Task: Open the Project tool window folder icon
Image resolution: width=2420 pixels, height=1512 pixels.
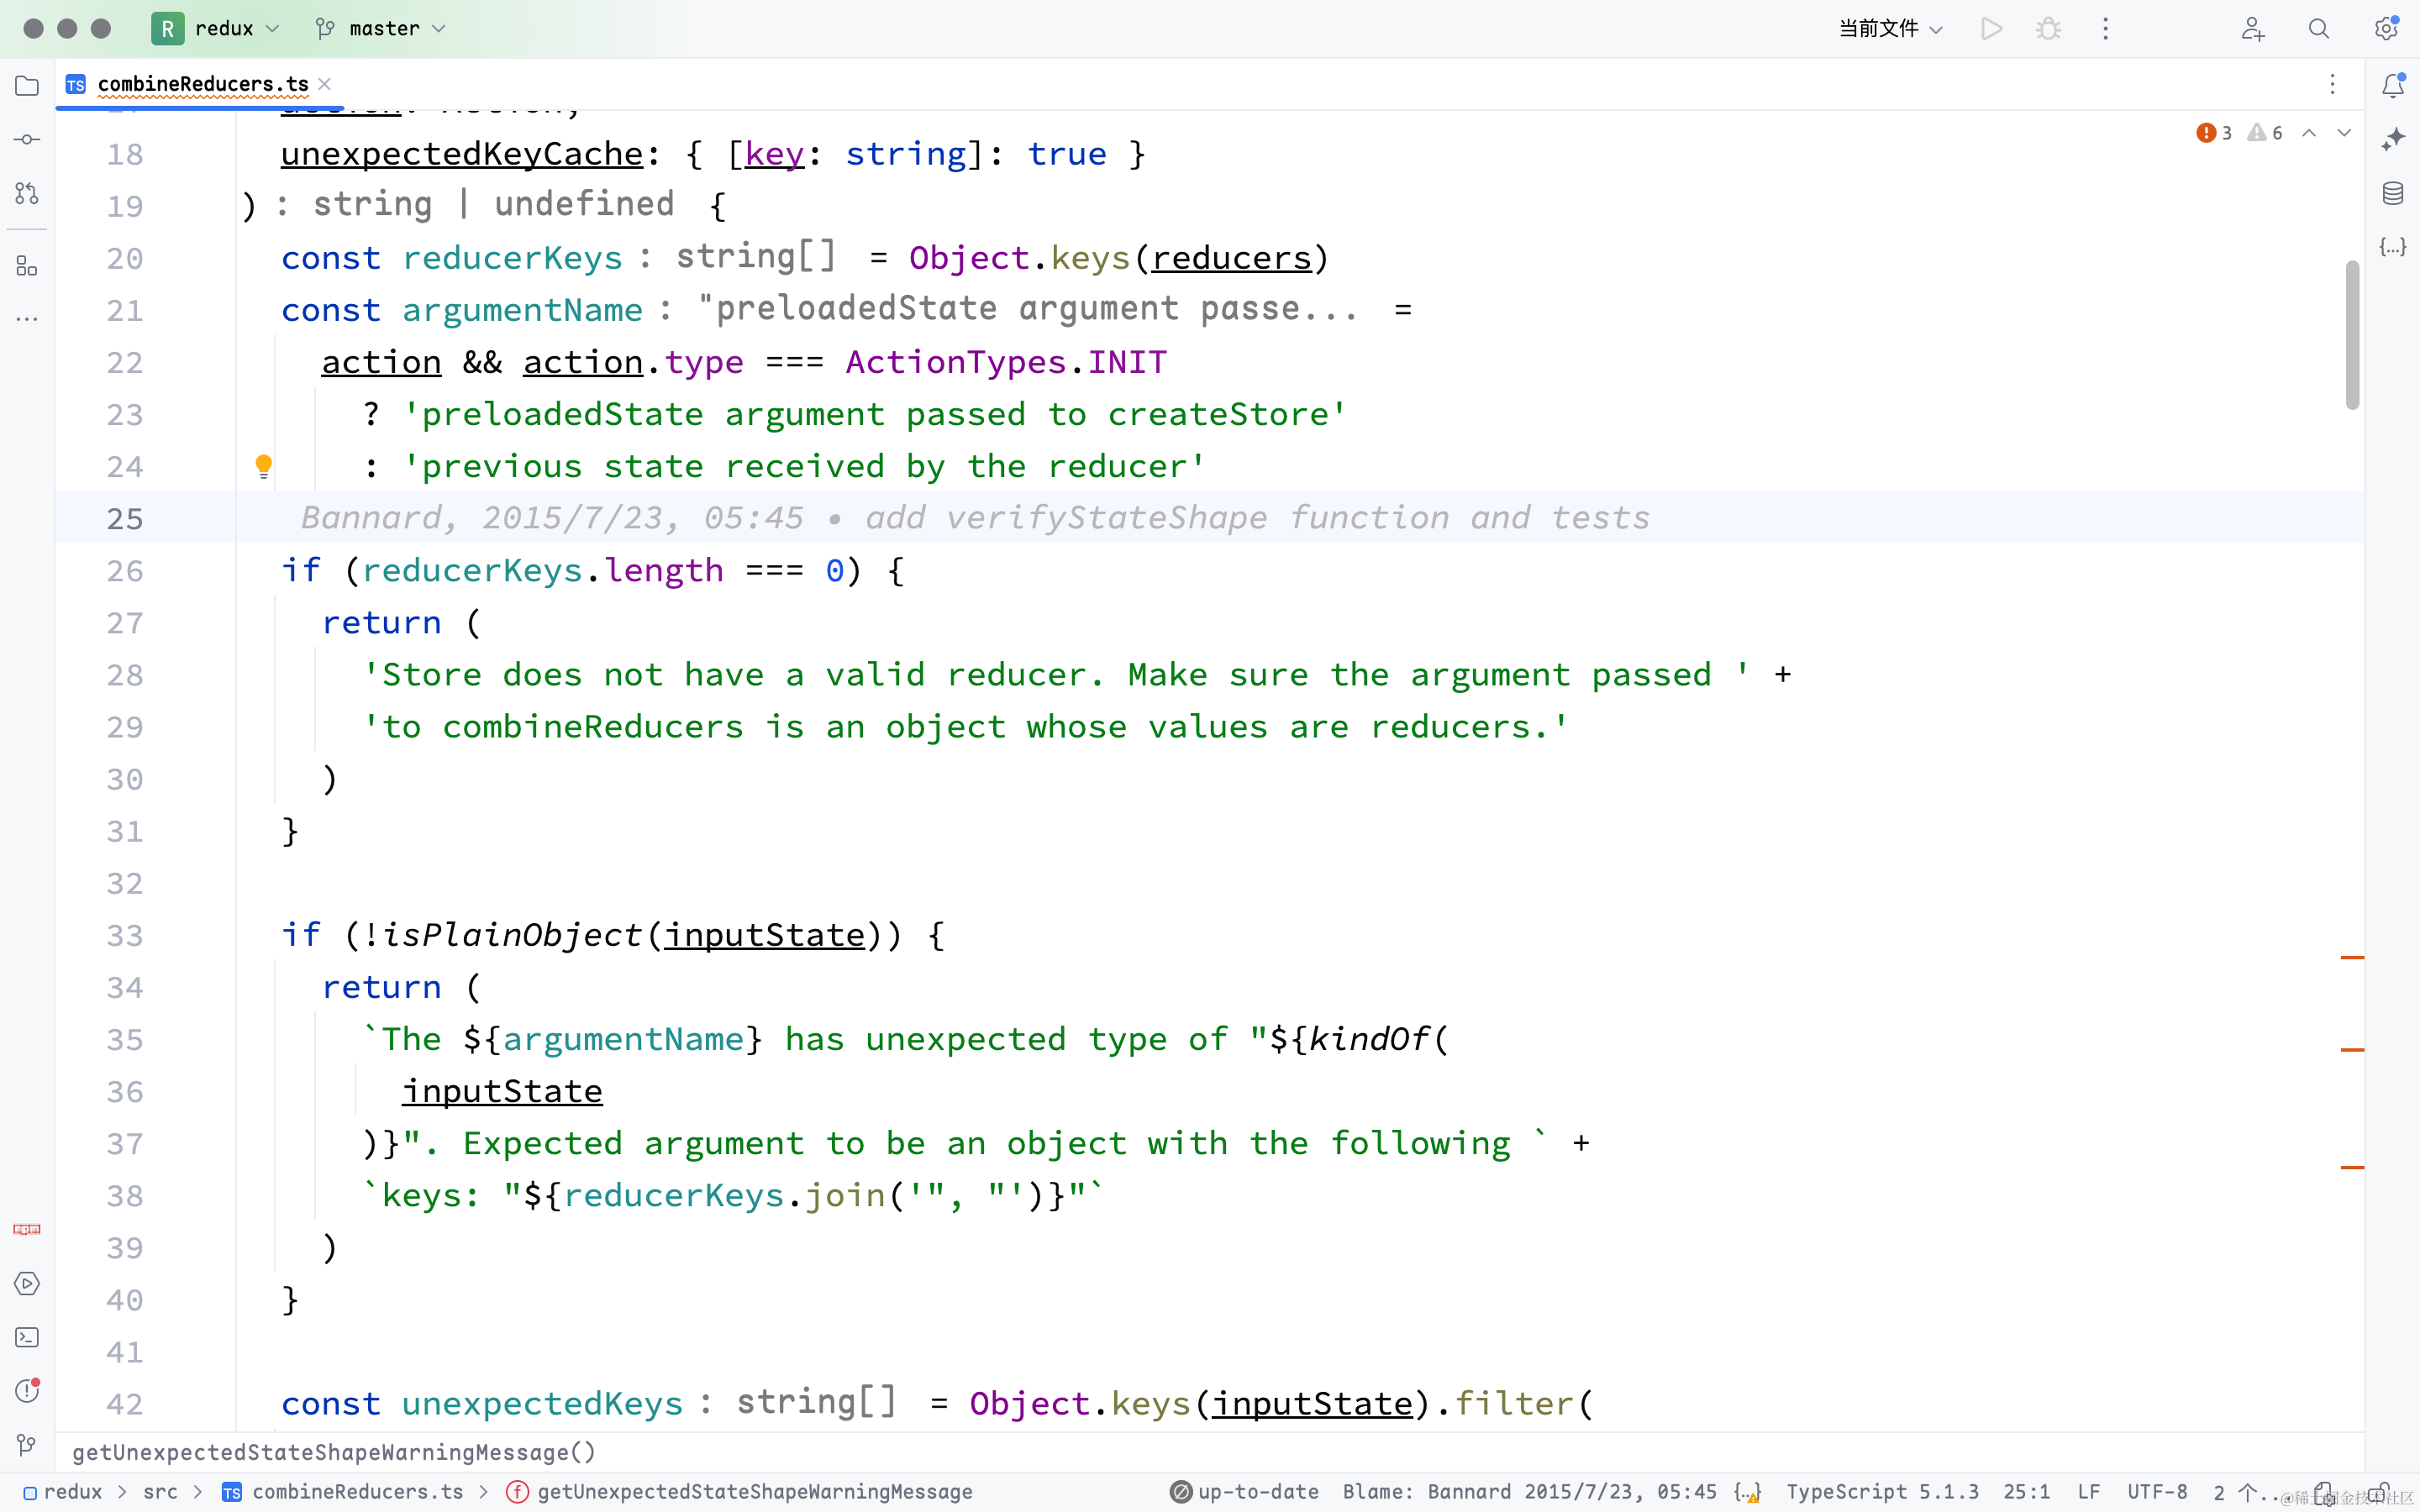Action: pos(27,86)
